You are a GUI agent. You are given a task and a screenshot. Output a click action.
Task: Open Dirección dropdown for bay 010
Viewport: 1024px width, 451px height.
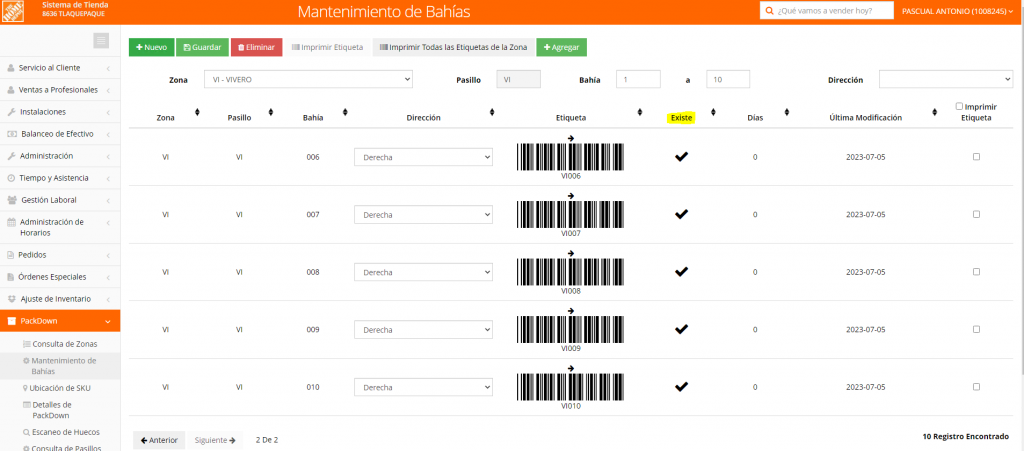point(423,387)
